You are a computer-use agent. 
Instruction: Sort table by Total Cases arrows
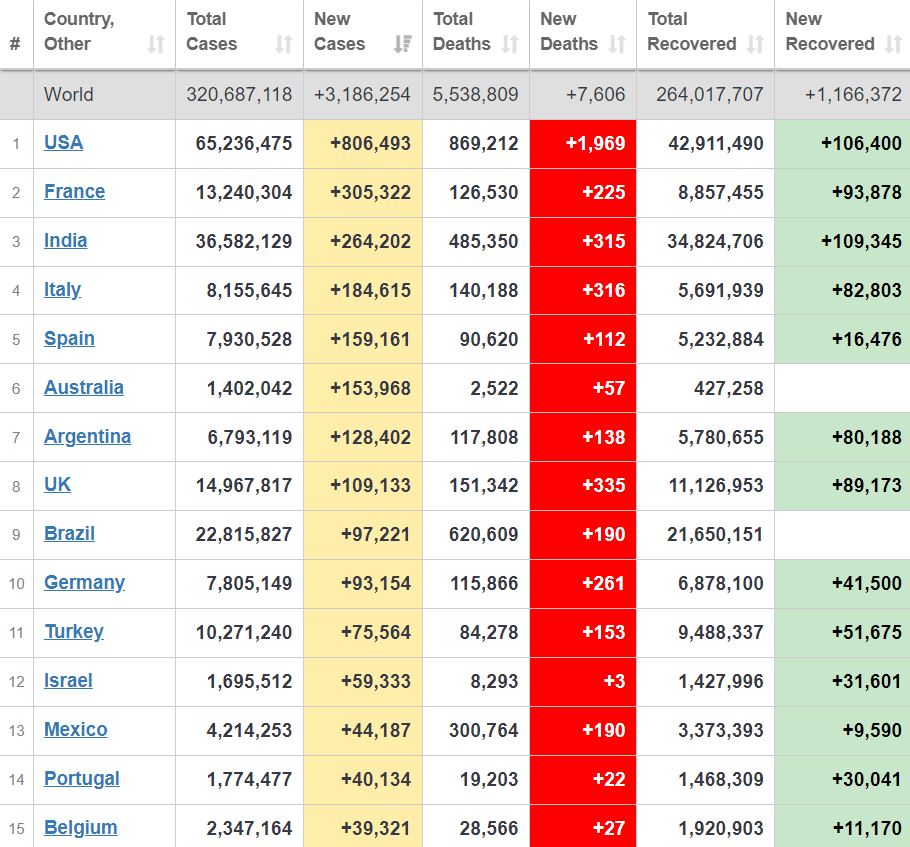pyautogui.click(x=284, y=44)
